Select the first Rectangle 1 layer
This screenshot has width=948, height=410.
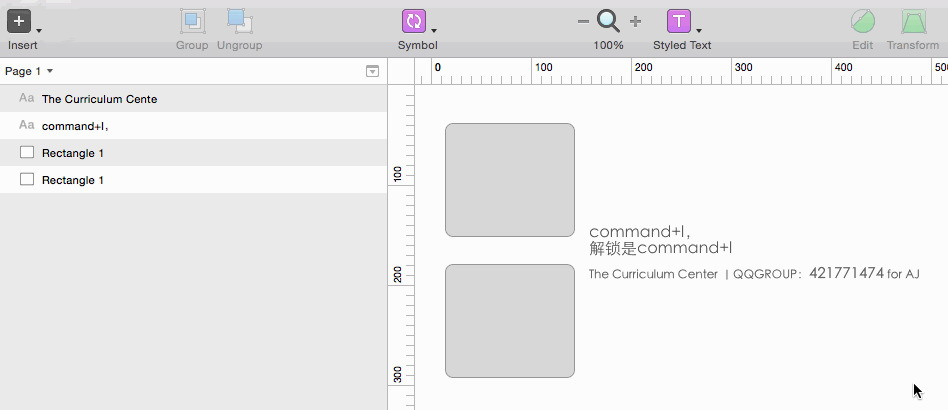coord(72,153)
